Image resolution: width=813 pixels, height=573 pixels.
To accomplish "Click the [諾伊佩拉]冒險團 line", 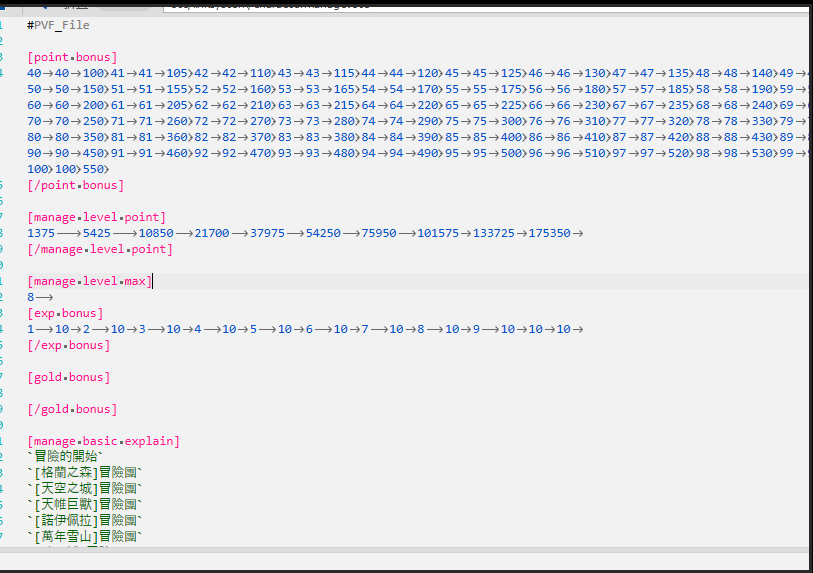I will pyautogui.click(x=85, y=521).
